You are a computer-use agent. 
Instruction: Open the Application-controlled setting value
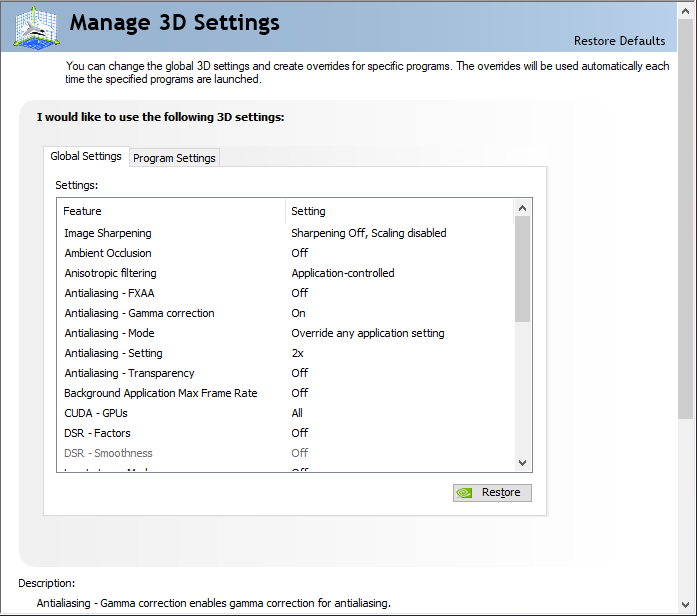pos(343,273)
